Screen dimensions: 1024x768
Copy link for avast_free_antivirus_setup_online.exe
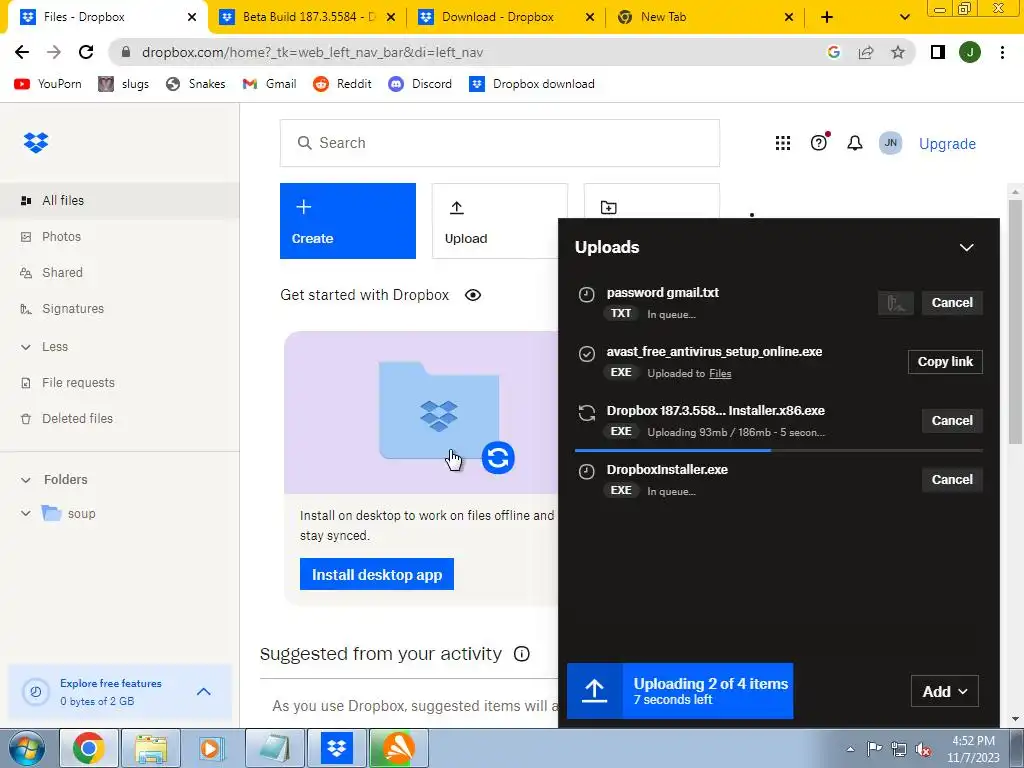point(945,362)
